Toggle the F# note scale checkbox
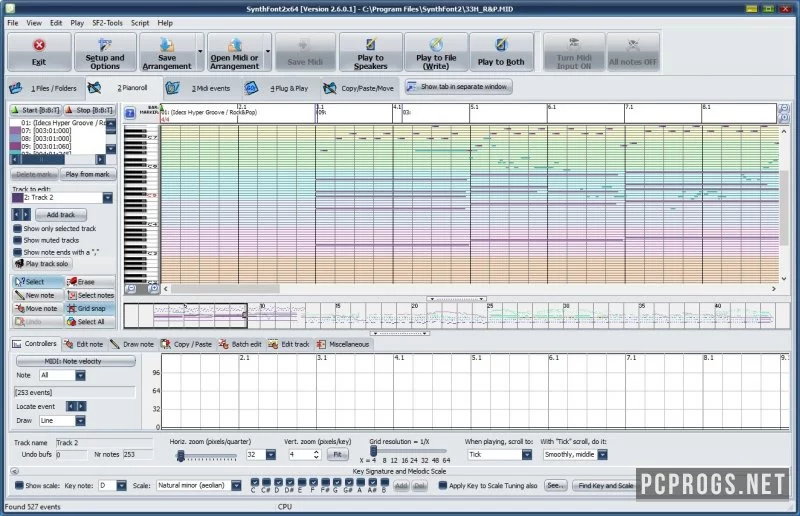The width and height of the screenshot is (800, 516). tap(325, 482)
